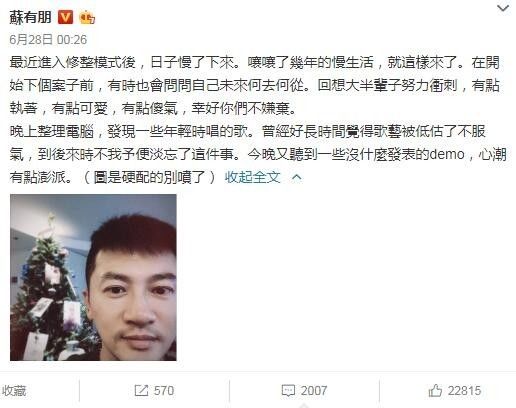The width and height of the screenshot is (516, 408).
Task: Click the small triangle pointer under comments
Action: (304, 406)
